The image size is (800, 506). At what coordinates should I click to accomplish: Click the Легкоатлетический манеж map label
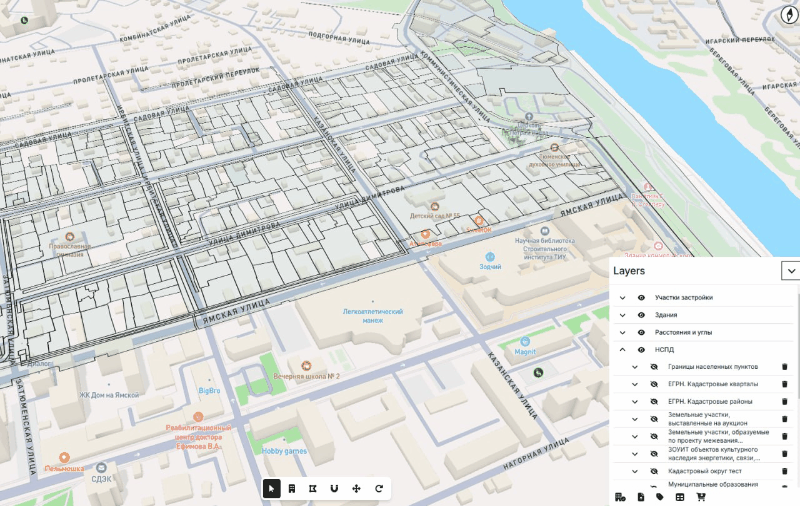point(363,316)
